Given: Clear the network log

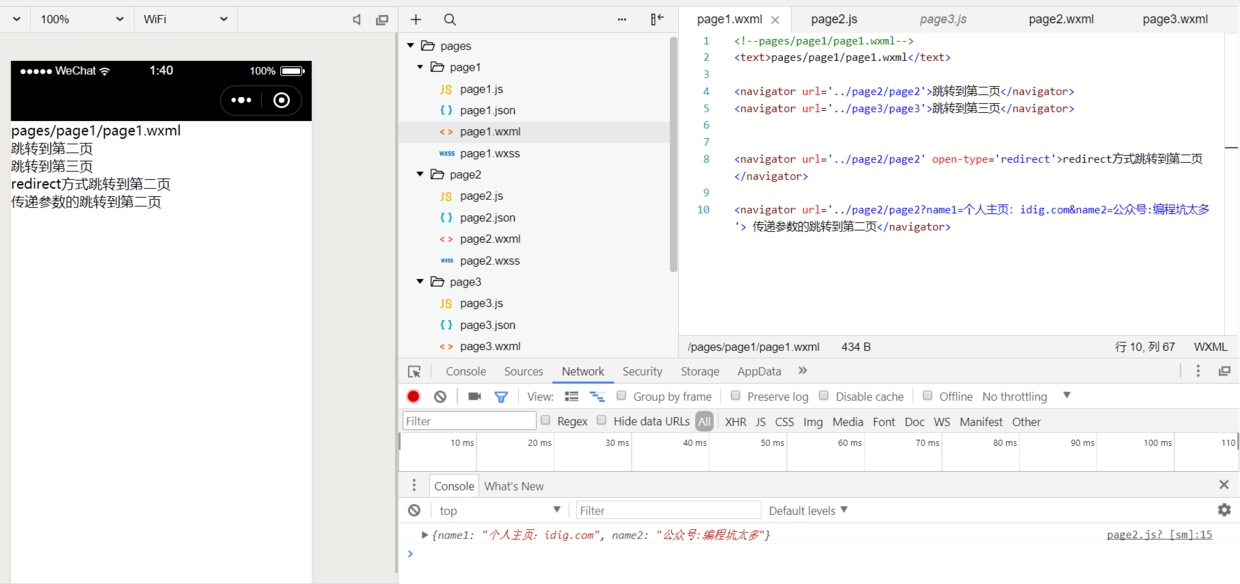Looking at the screenshot, I should pyautogui.click(x=440, y=396).
